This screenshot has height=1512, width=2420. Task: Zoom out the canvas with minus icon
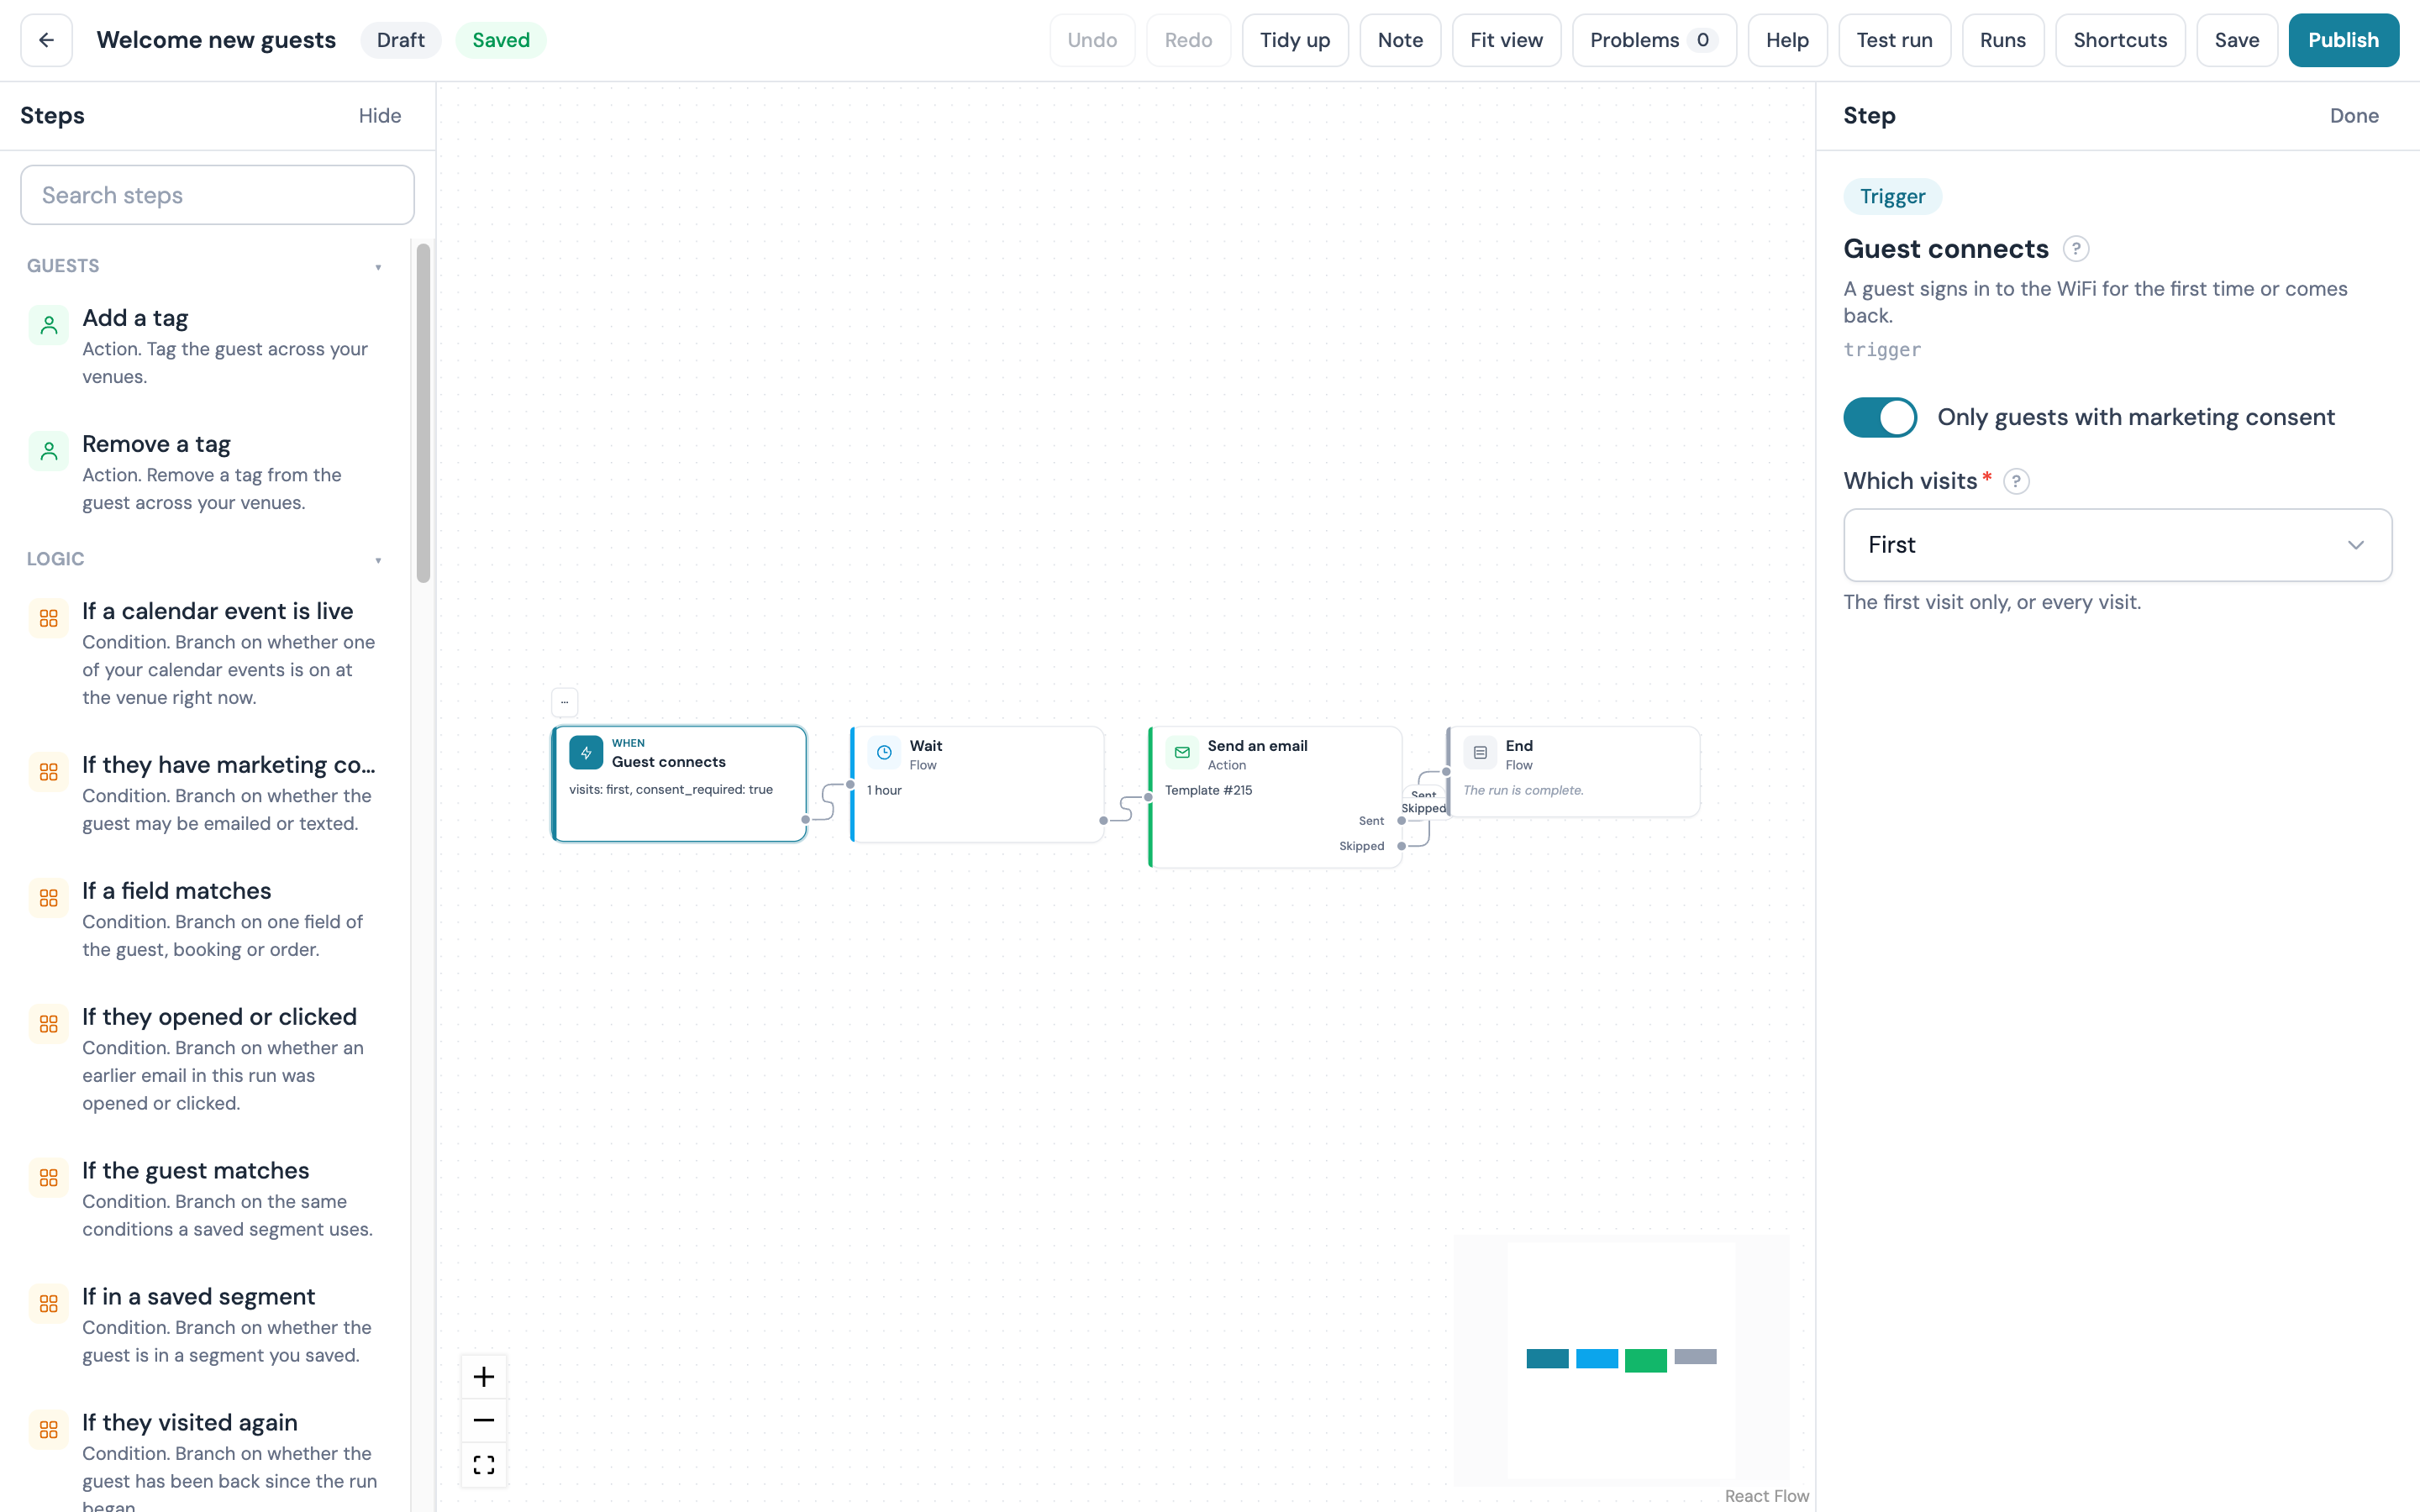pos(484,1420)
